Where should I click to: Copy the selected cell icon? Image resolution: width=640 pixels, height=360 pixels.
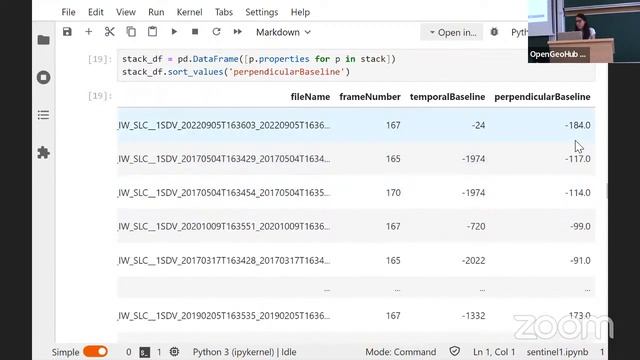(x=131, y=32)
